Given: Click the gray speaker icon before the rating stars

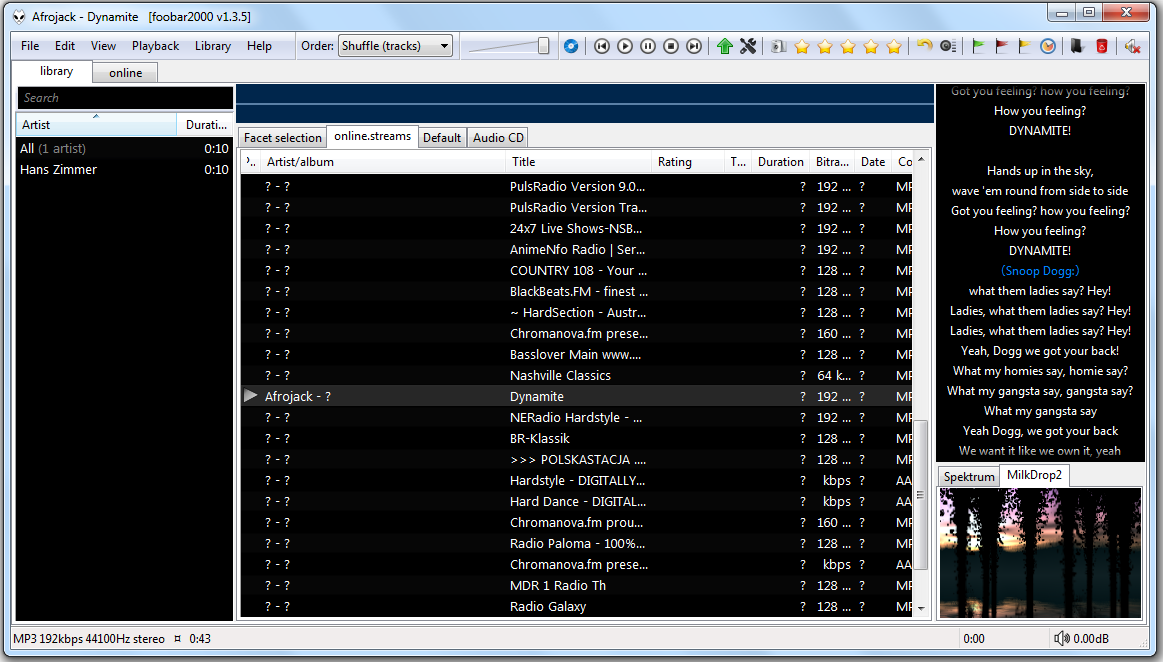Looking at the screenshot, I should click(778, 46).
